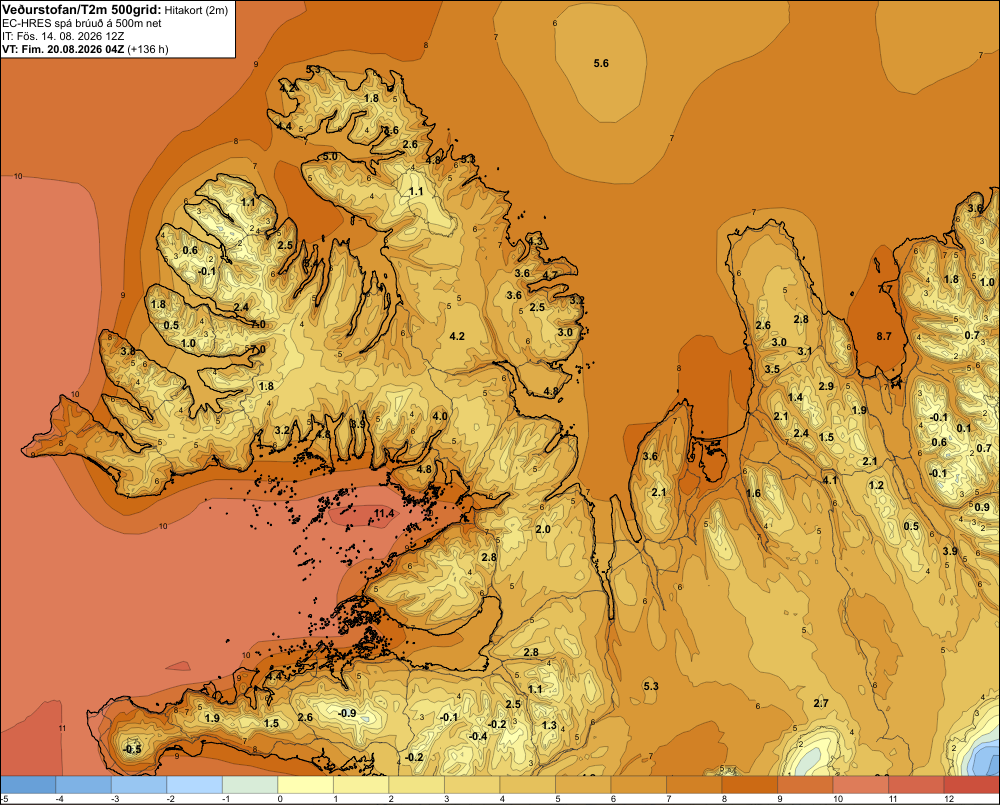Click the 3.8 label on the western fjord coast

[x=128, y=351]
